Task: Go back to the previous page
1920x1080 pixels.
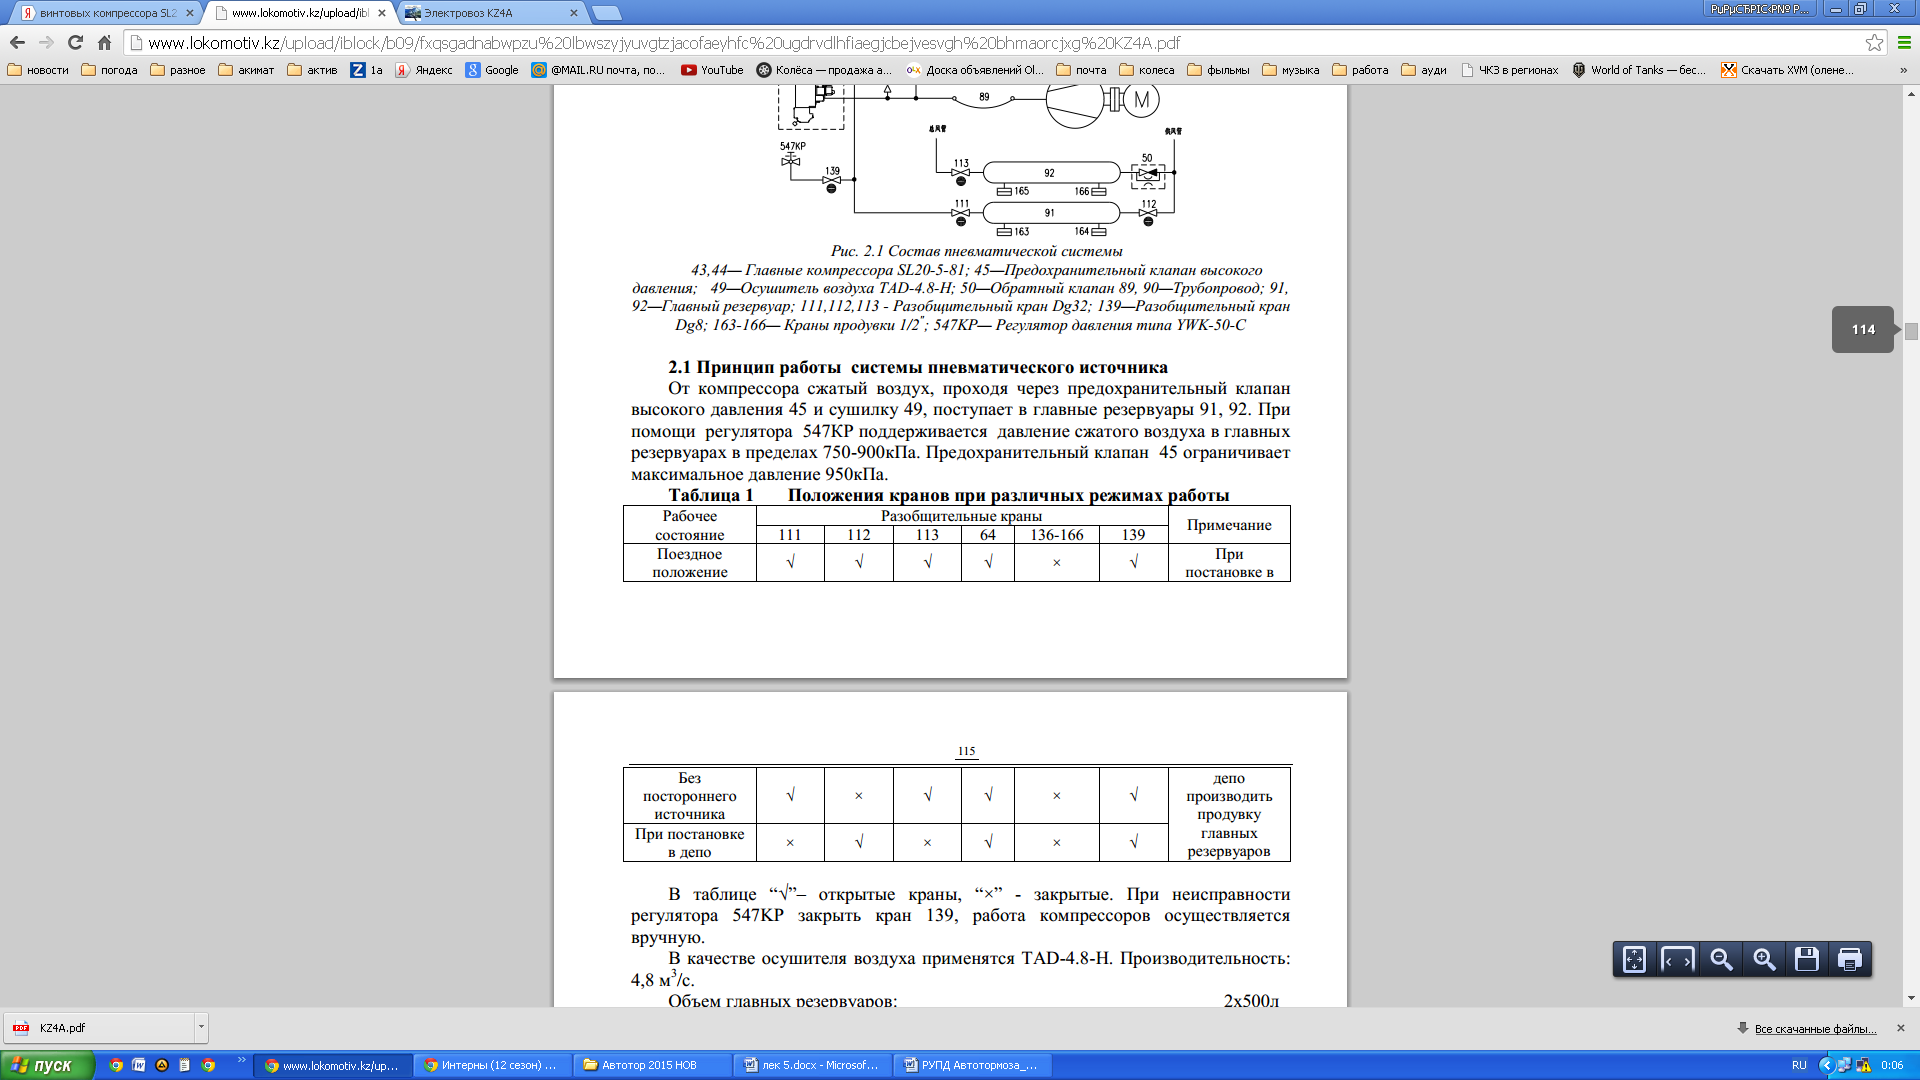Action: pyautogui.click(x=17, y=42)
